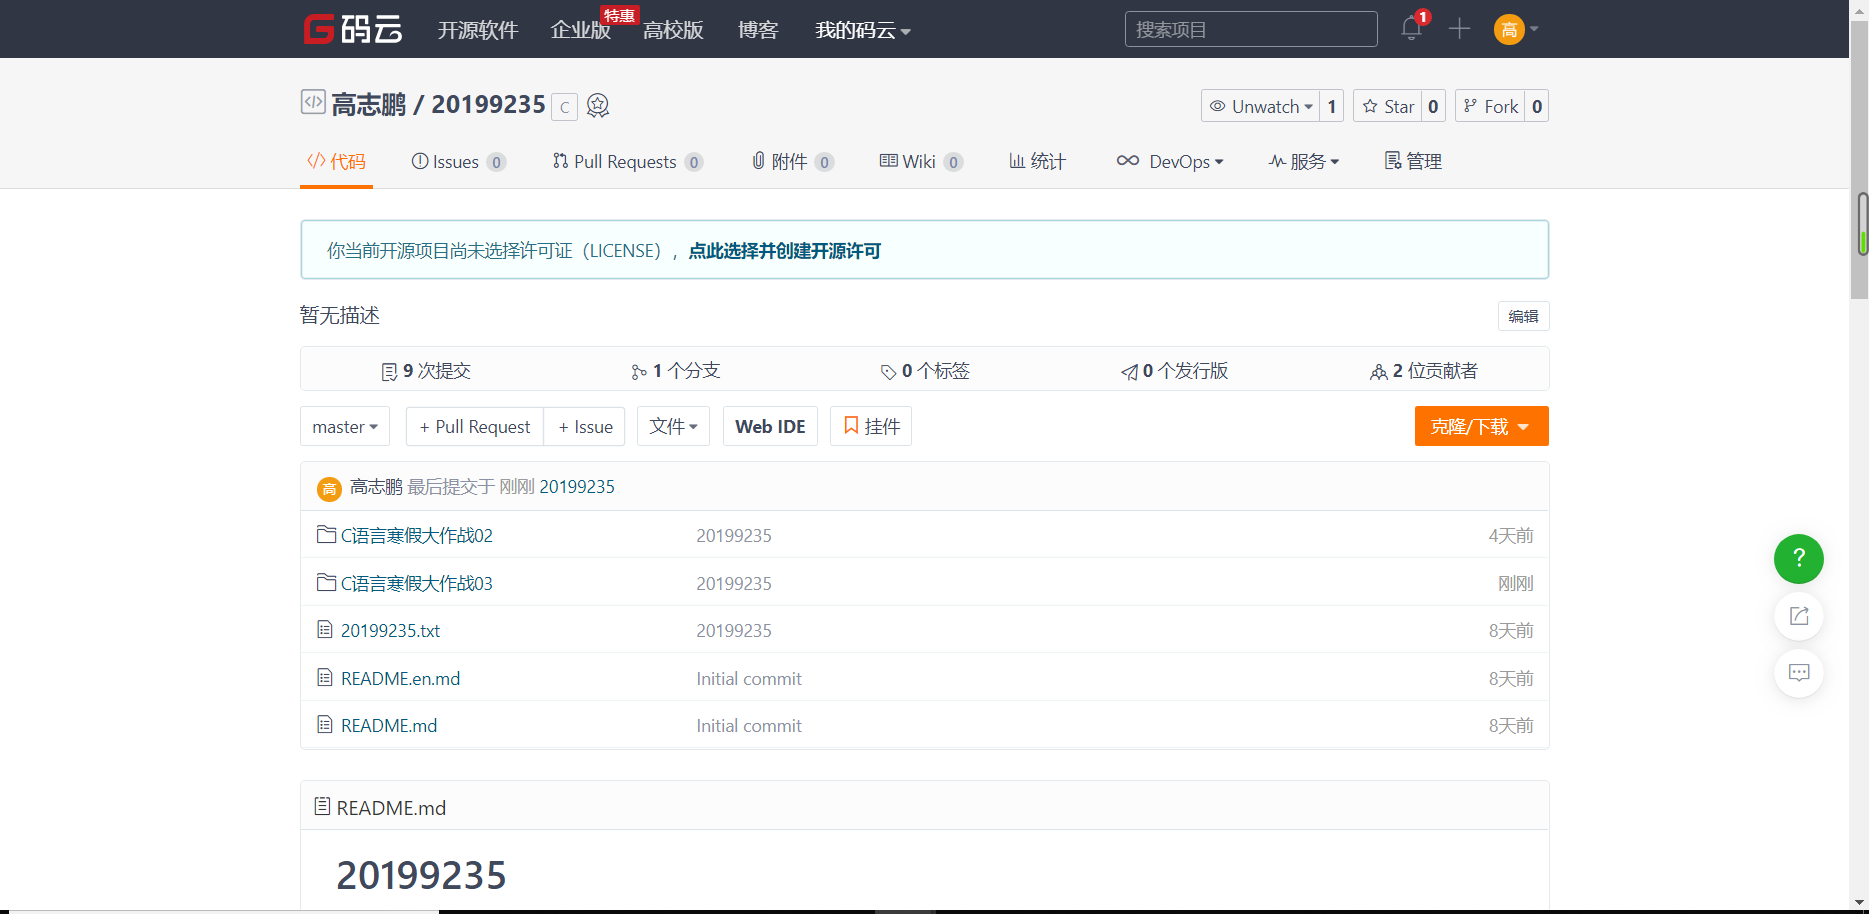The width and height of the screenshot is (1870, 914).
Task: Open the C语言寒假大作战02 folder
Action: pos(417,536)
